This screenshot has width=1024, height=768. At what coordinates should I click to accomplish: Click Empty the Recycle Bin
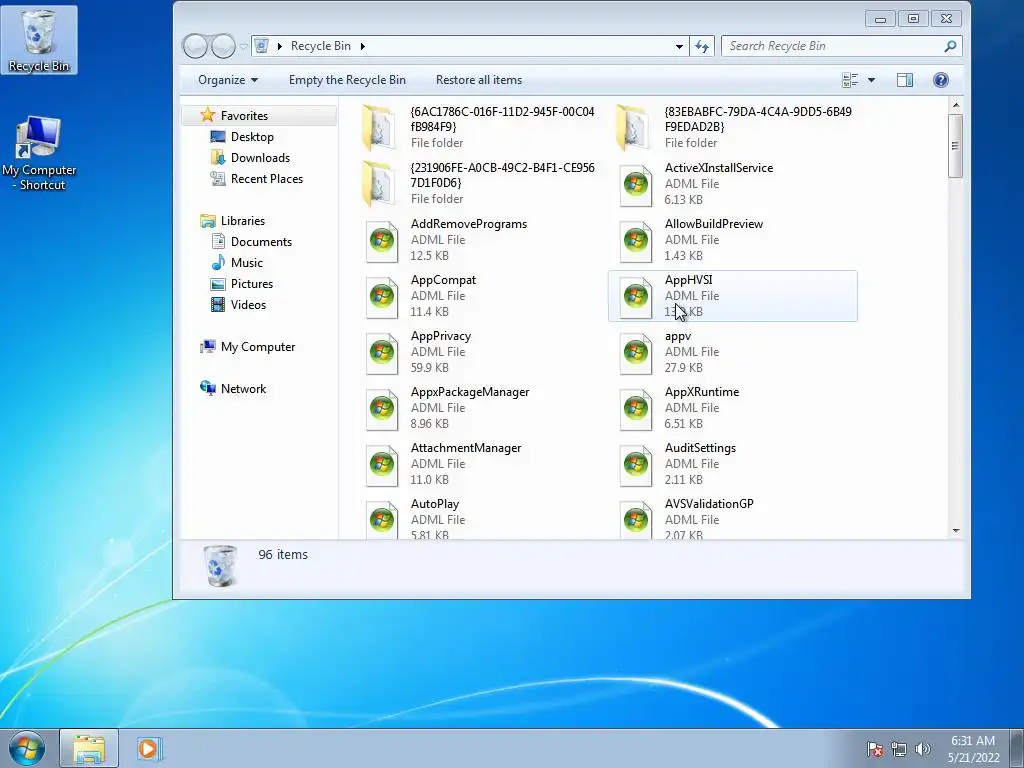coord(347,80)
